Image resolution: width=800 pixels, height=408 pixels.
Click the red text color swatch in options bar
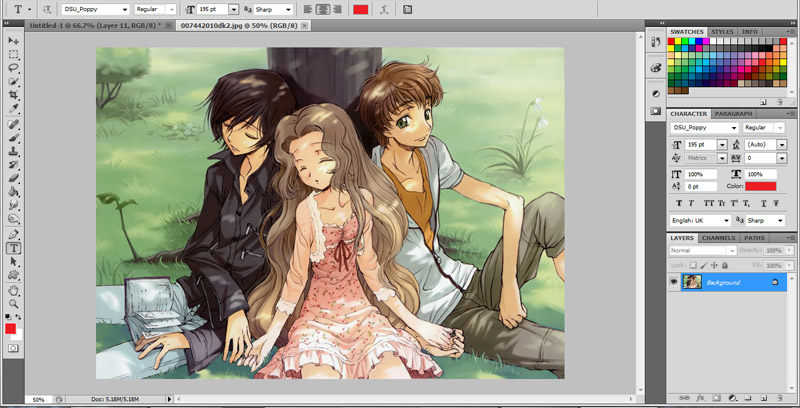360,9
